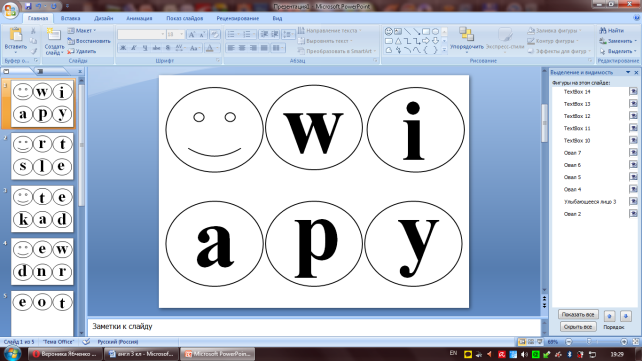Click the Cut scissors icon
Screen dimensions: 642x361
[34, 31]
